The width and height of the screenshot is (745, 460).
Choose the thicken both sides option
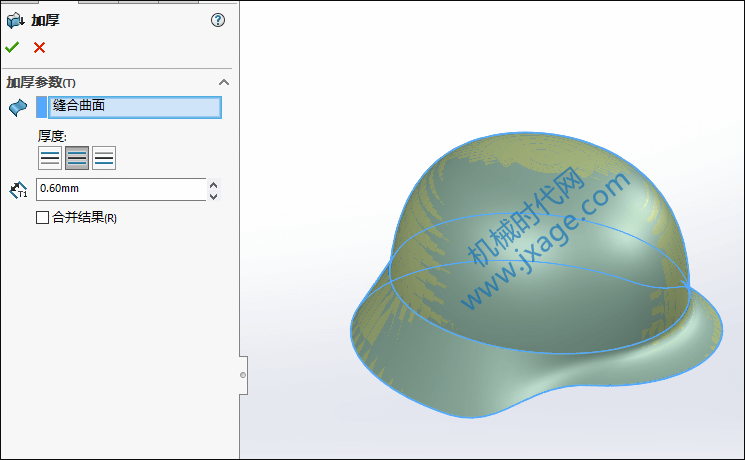[77, 158]
